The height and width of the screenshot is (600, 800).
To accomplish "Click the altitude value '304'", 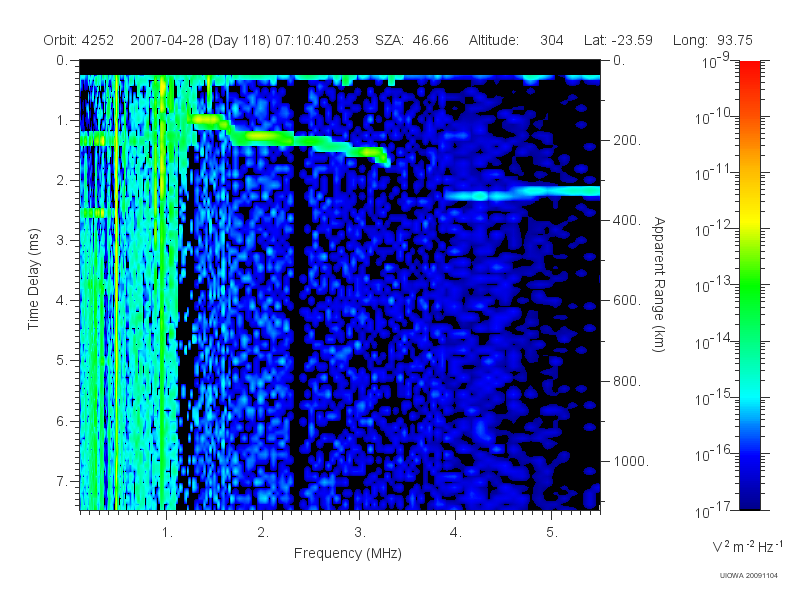I will 552,40.
